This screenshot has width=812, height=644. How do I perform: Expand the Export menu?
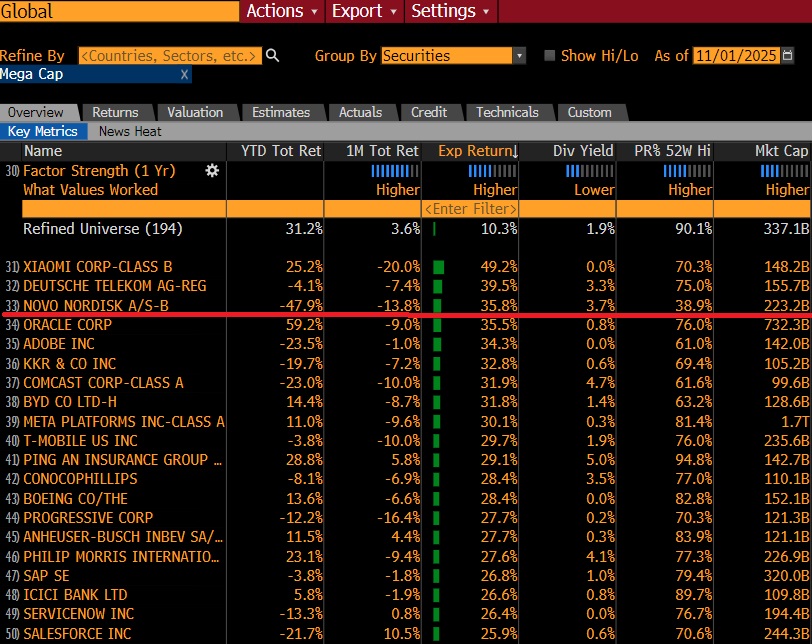tap(364, 11)
